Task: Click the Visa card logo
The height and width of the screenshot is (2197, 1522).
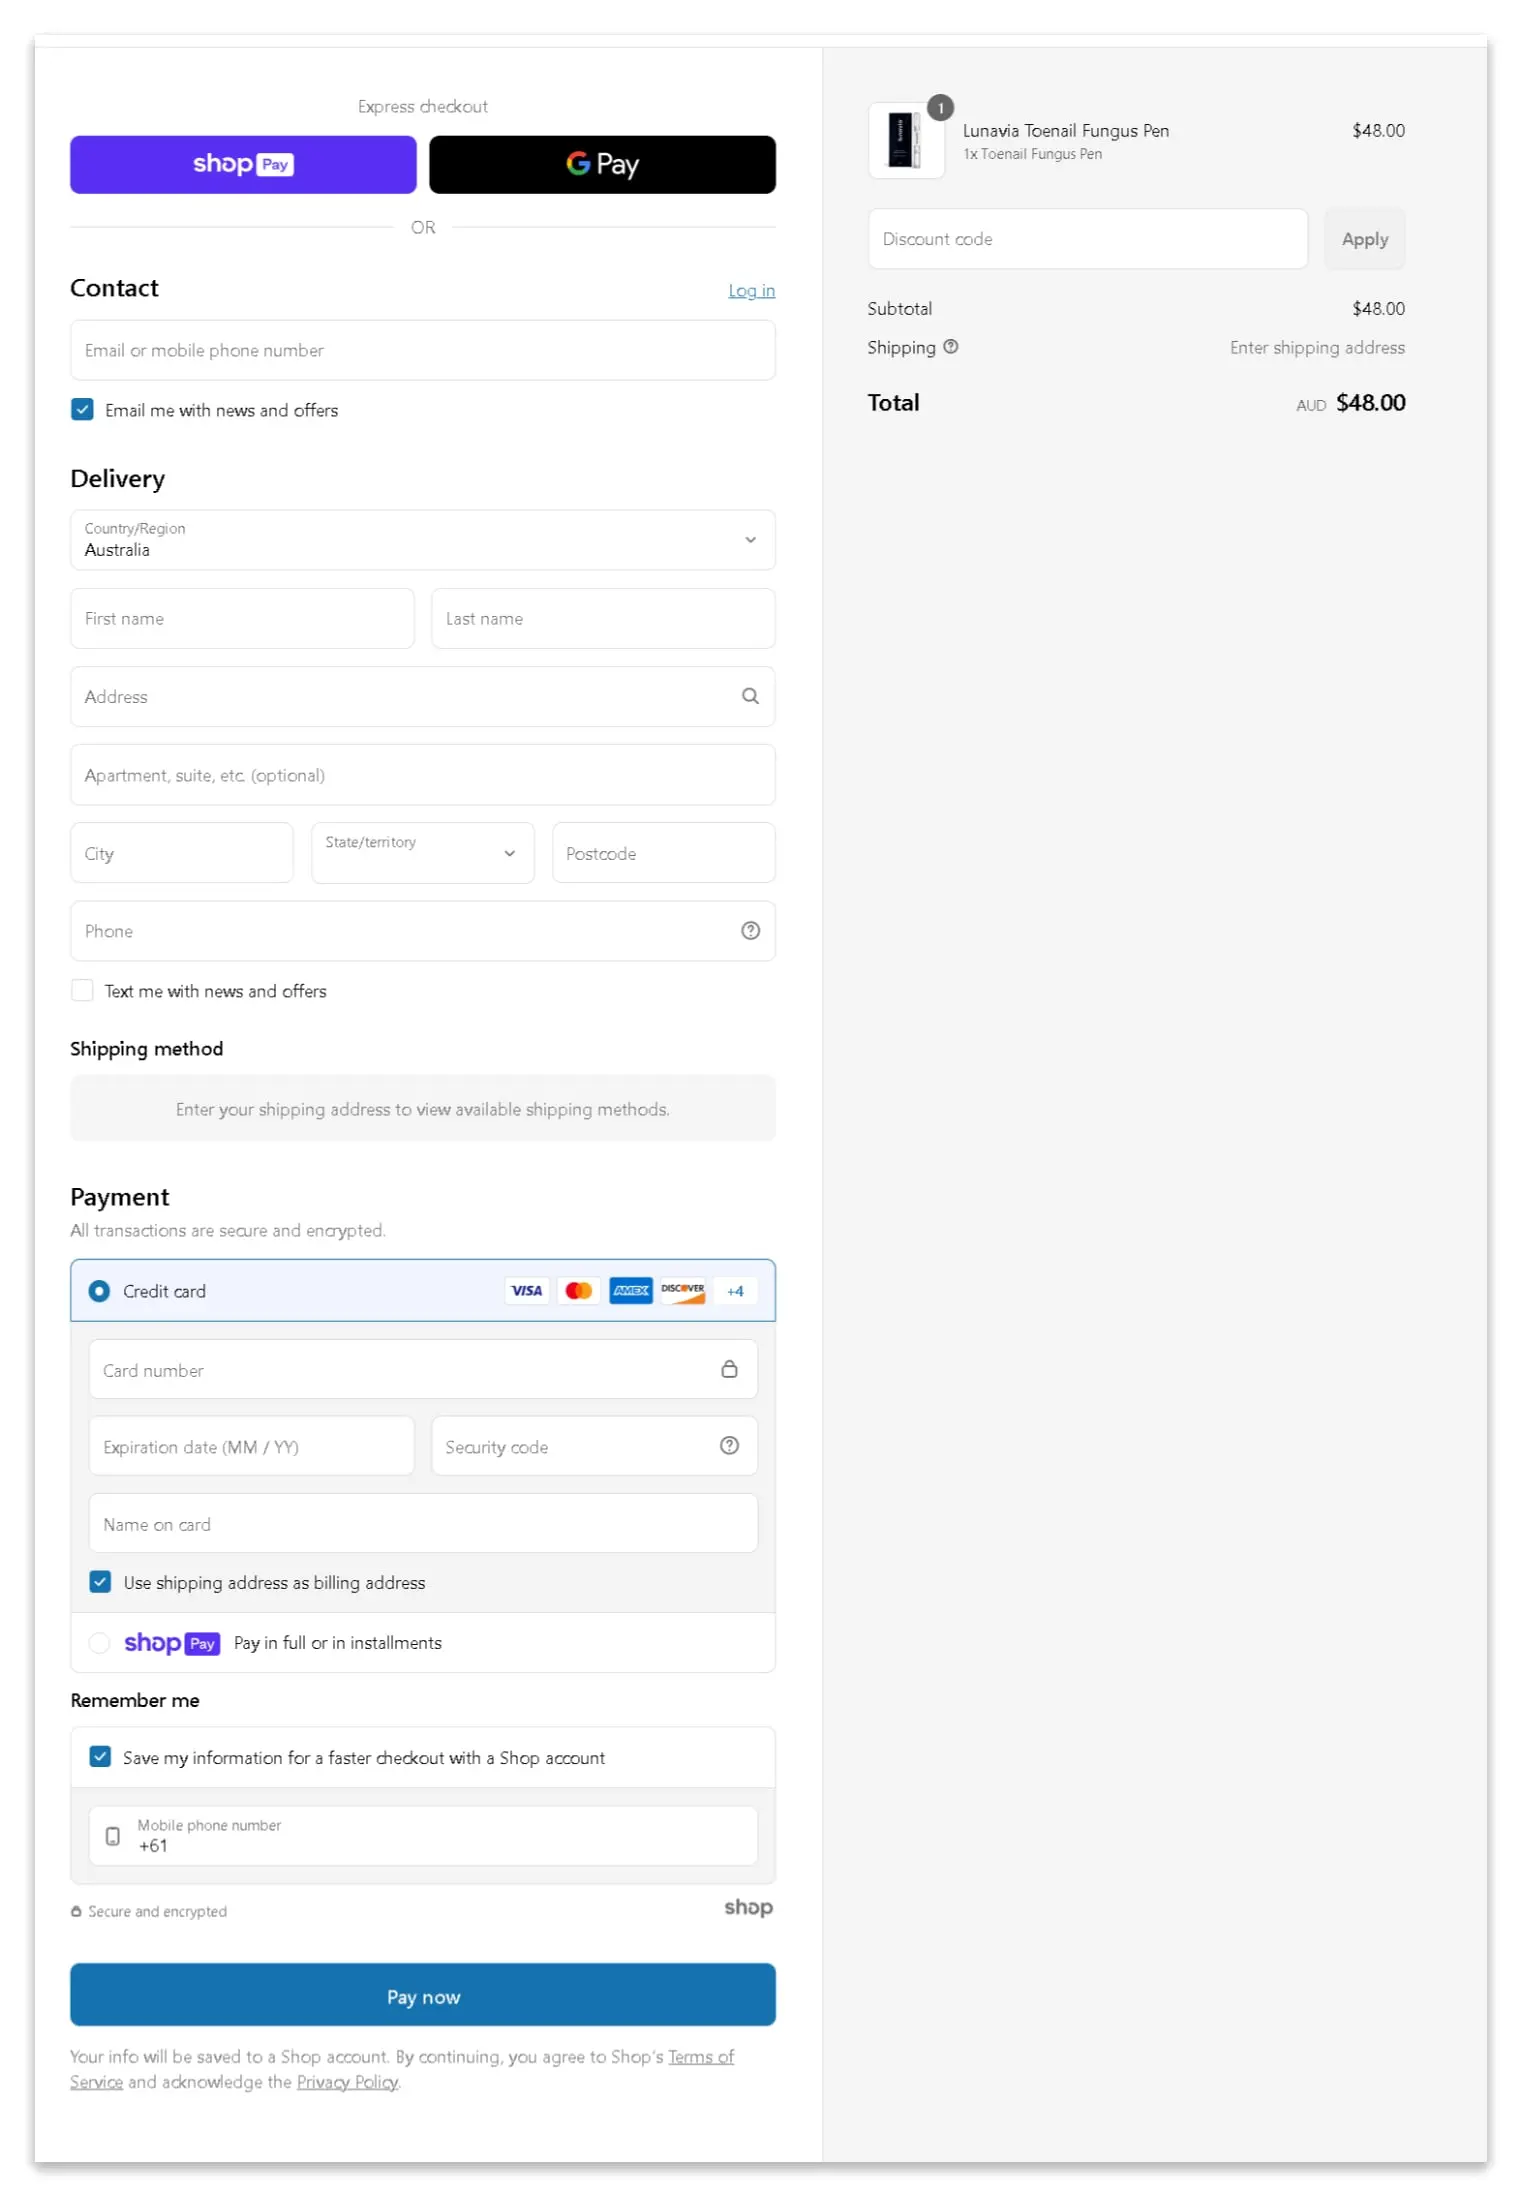Action: 527,1291
